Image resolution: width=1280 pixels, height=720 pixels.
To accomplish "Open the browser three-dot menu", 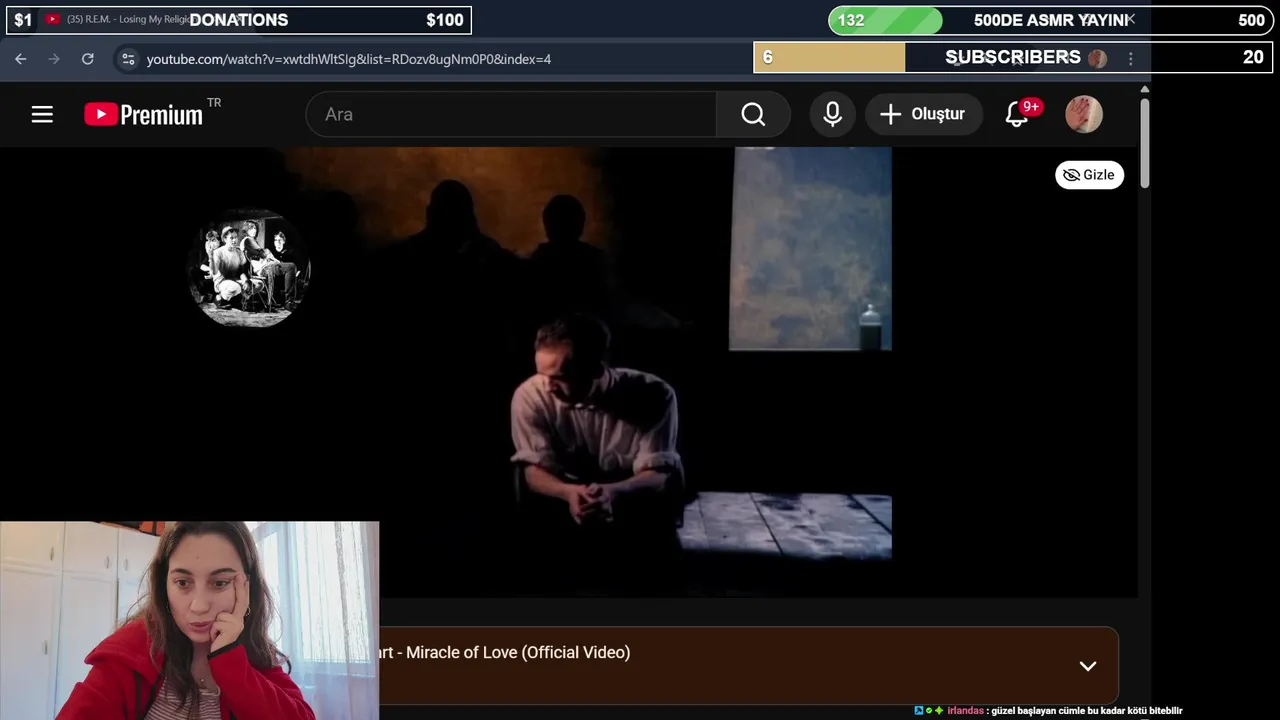I will [x=1131, y=59].
